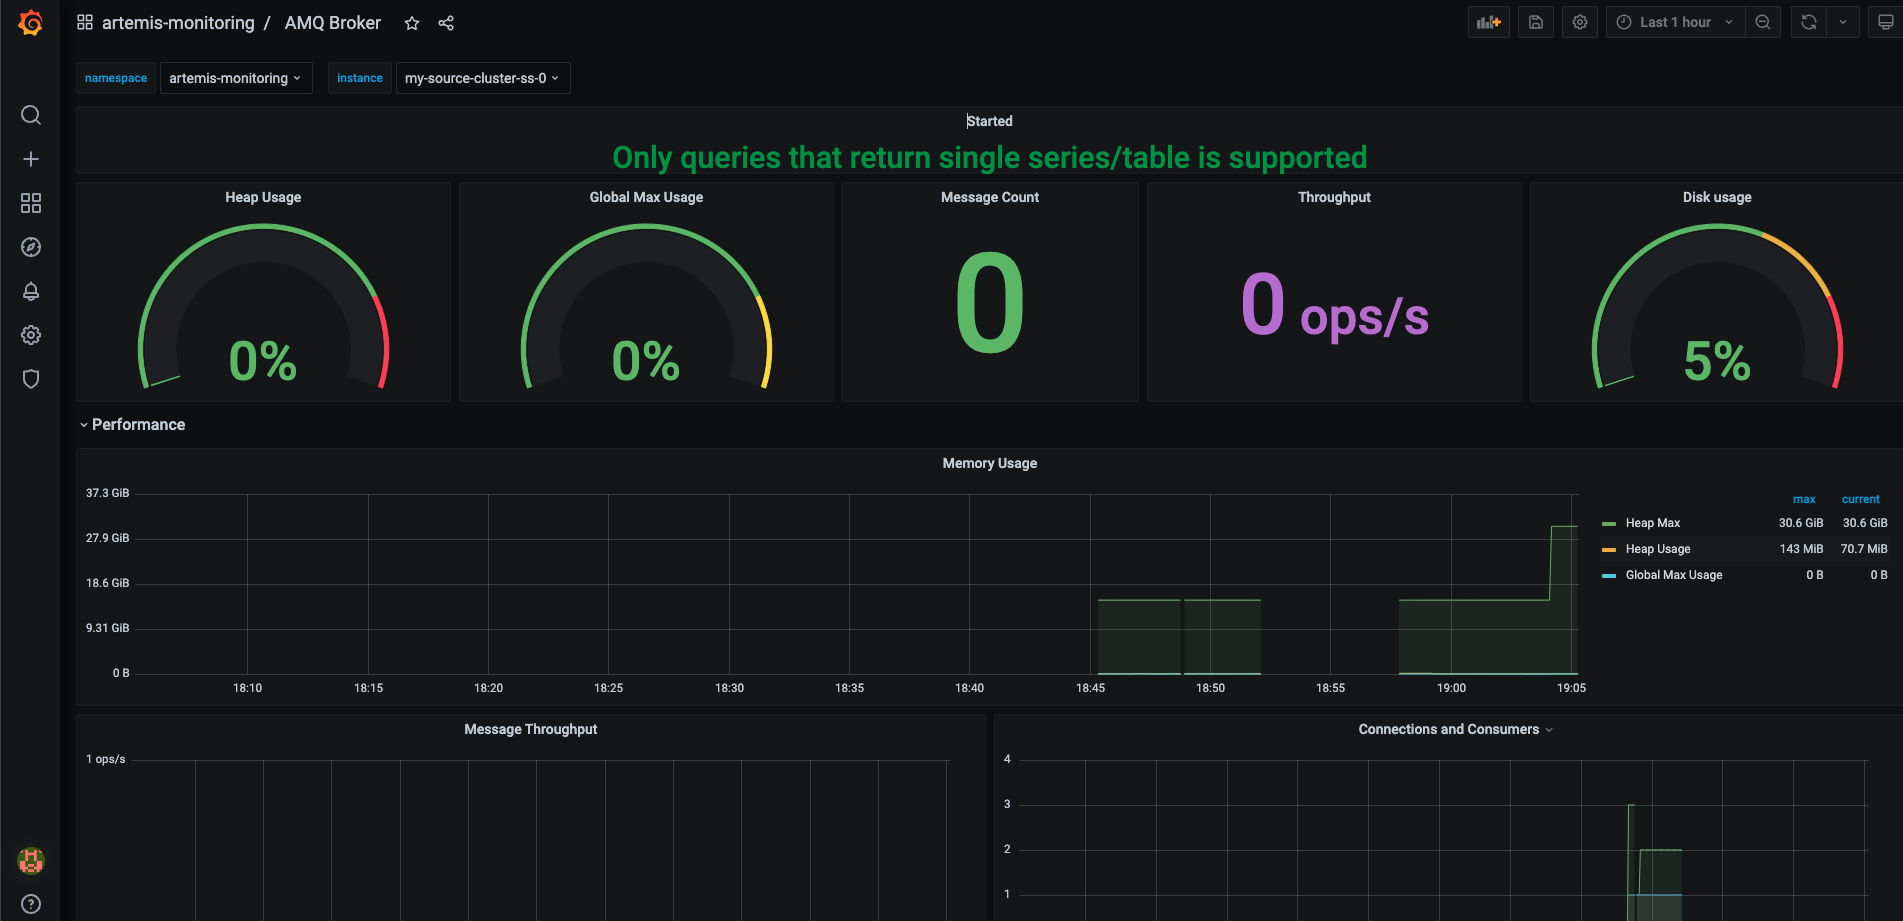Click the 0 ops/s throughput value

pyautogui.click(x=1334, y=306)
